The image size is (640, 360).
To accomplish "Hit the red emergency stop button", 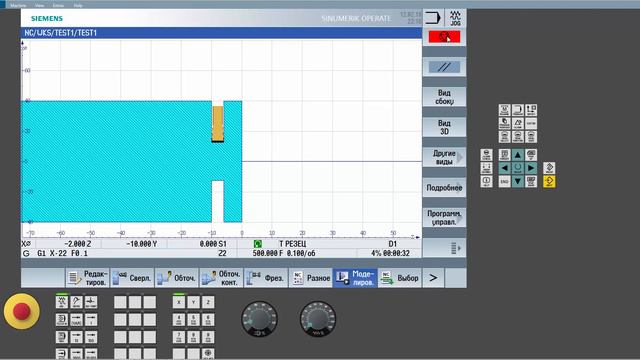I will [x=22, y=311].
